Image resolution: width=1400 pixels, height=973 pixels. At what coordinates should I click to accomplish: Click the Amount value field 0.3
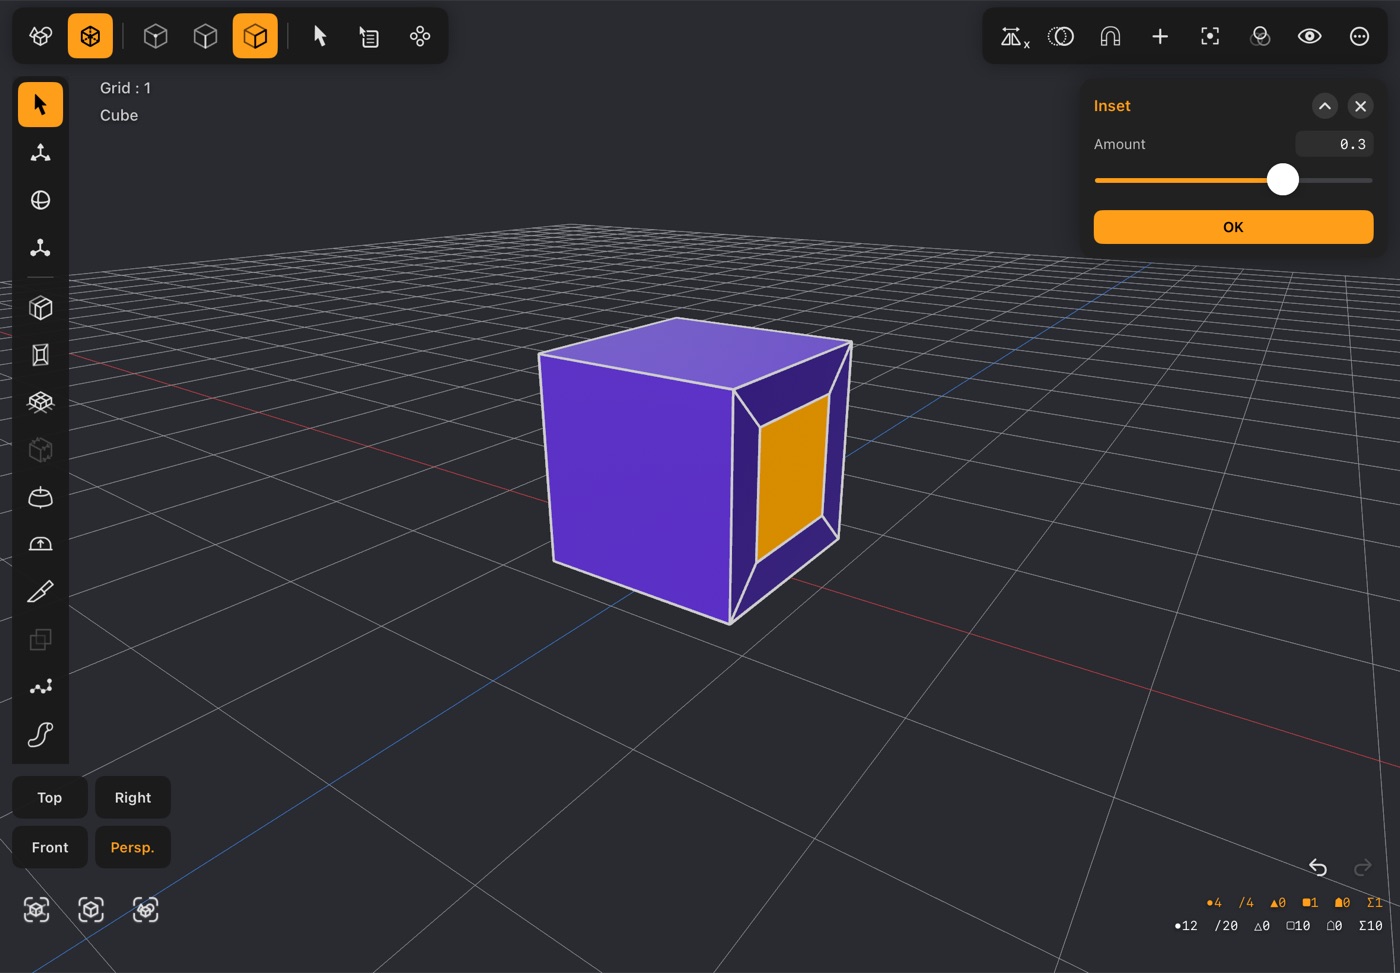[1334, 144]
